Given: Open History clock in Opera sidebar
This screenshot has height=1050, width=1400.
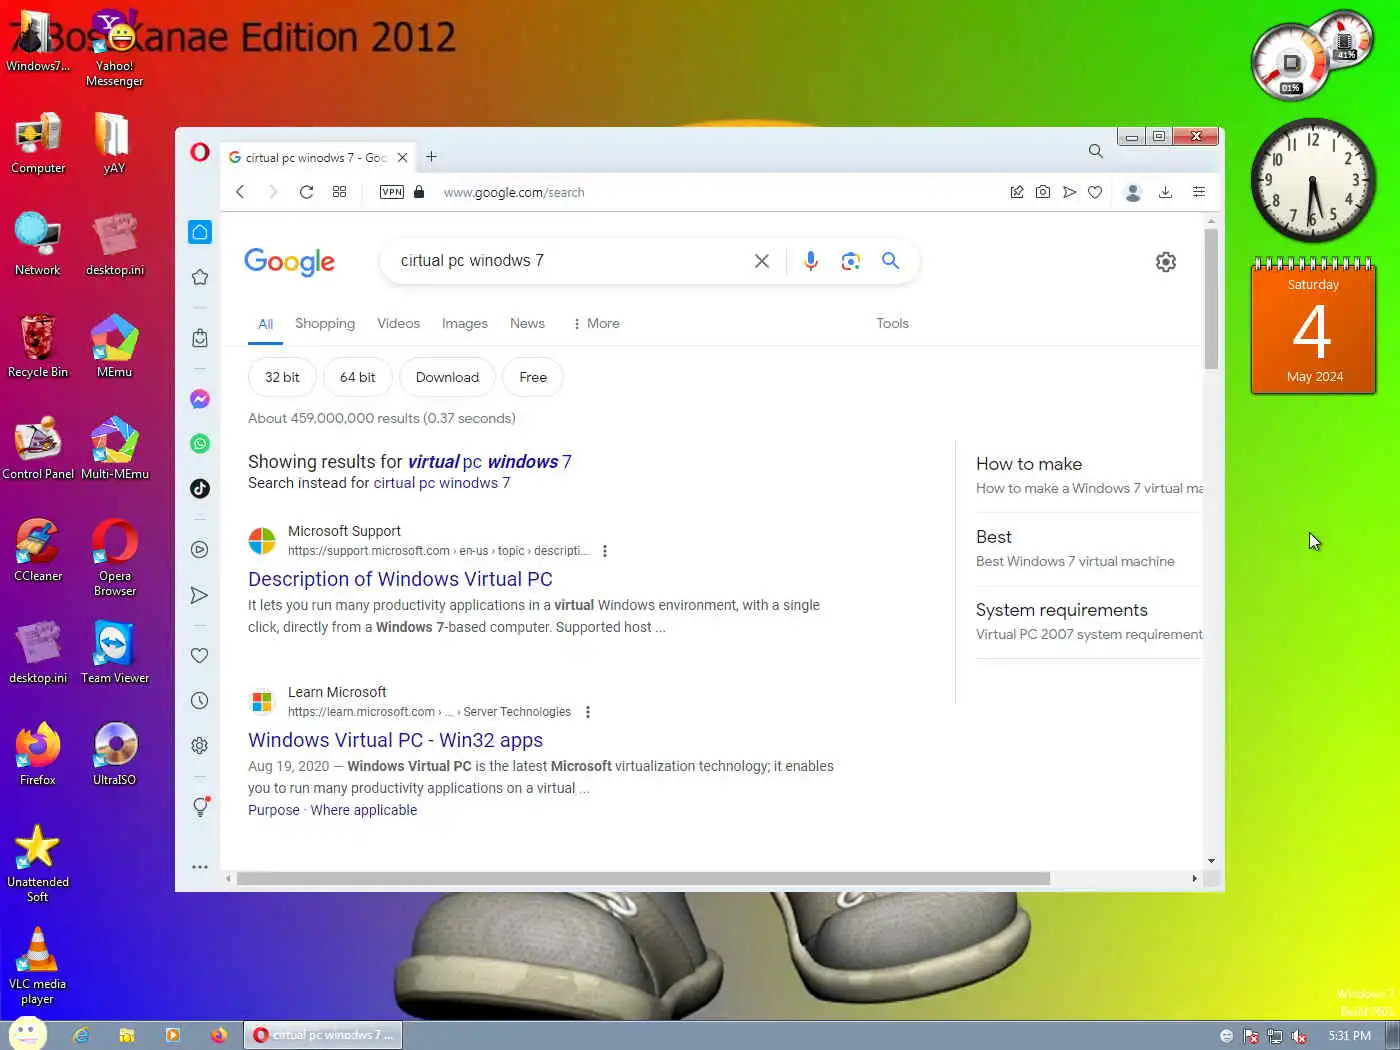Looking at the screenshot, I should pyautogui.click(x=200, y=700).
